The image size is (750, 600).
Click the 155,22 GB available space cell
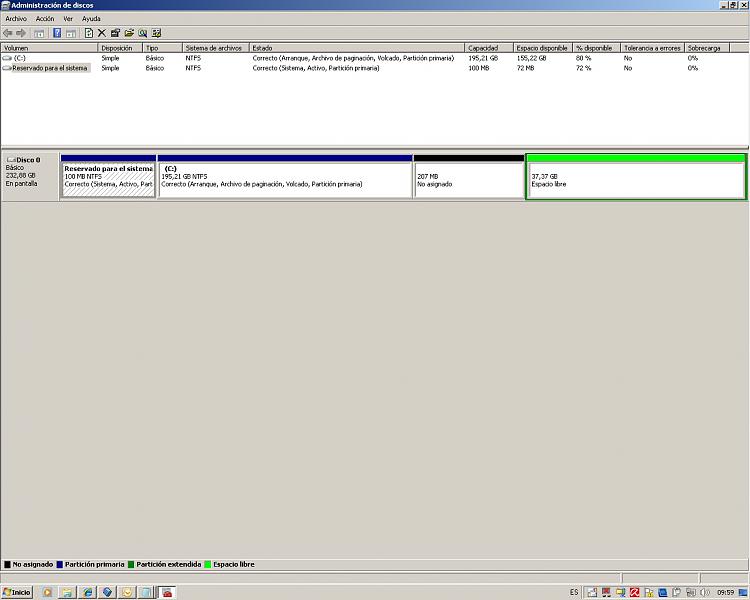point(531,58)
